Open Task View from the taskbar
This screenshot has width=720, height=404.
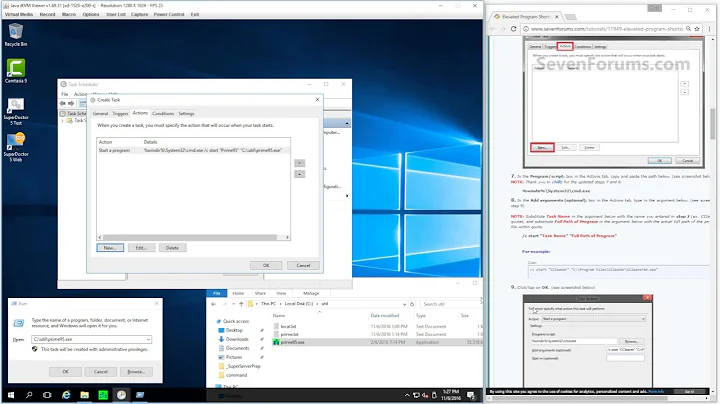(47, 395)
